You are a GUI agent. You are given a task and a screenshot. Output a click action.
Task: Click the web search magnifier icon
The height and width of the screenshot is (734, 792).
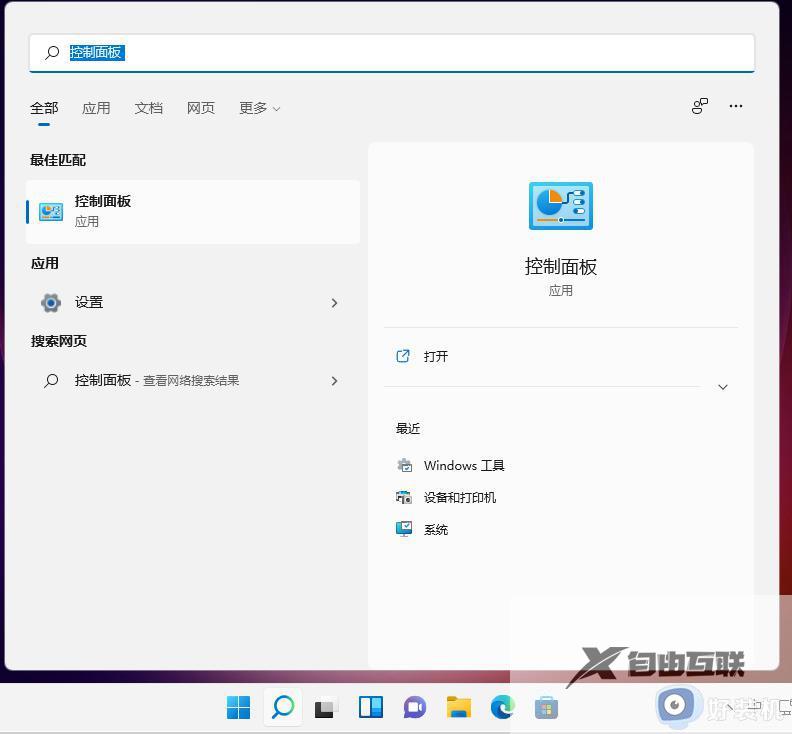(51, 380)
